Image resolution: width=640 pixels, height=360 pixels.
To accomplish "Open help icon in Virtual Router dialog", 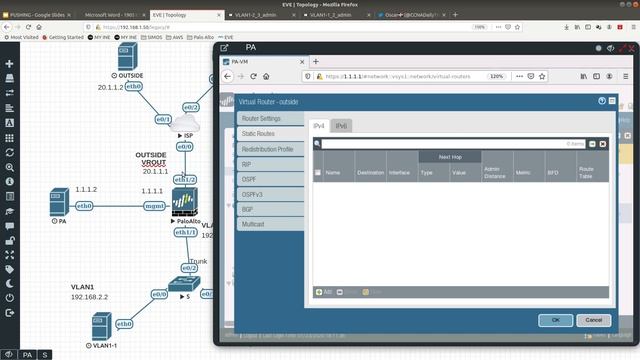I will [x=602, y=101].
